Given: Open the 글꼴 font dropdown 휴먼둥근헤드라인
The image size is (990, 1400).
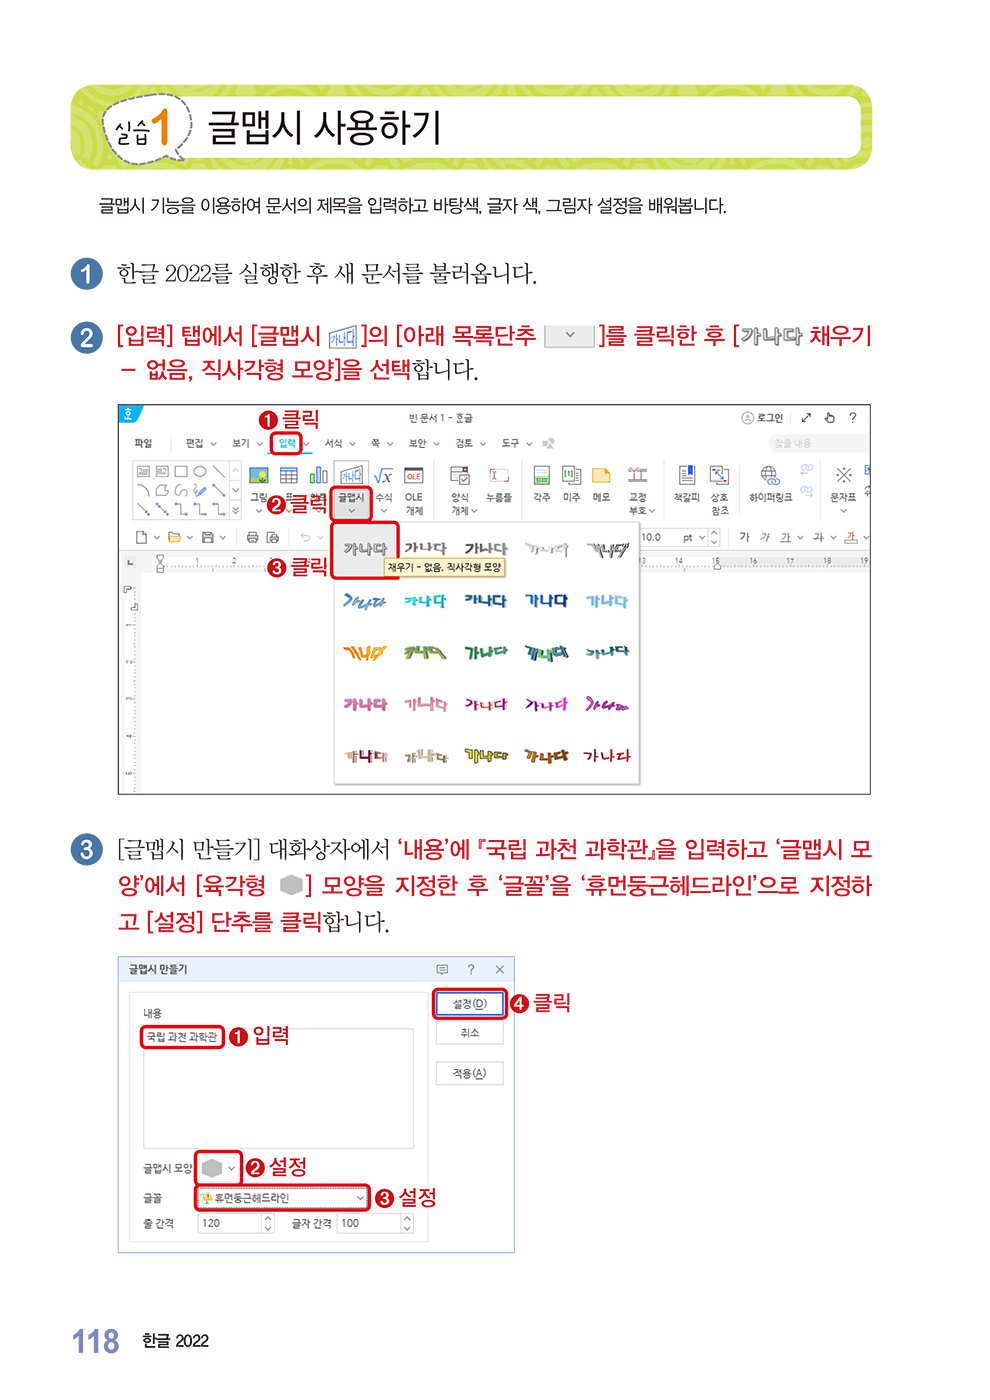Looking at the screenshot, I should [282, 1198].
